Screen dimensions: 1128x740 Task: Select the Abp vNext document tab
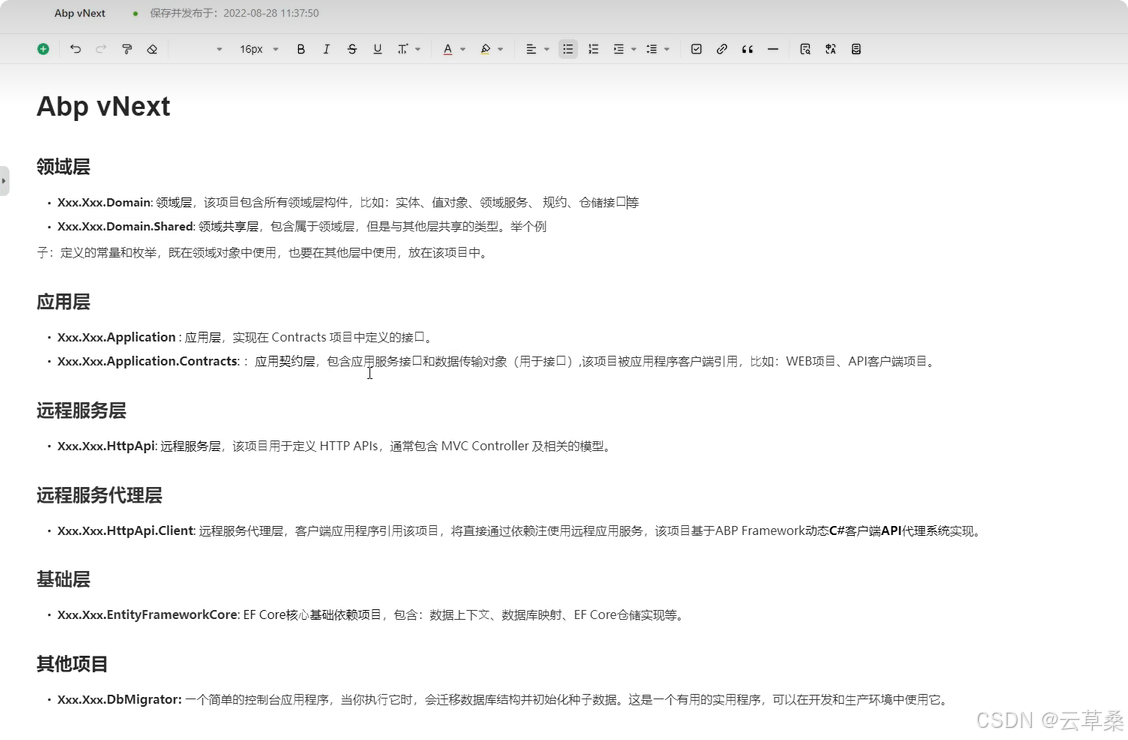[x=80, y=13]
